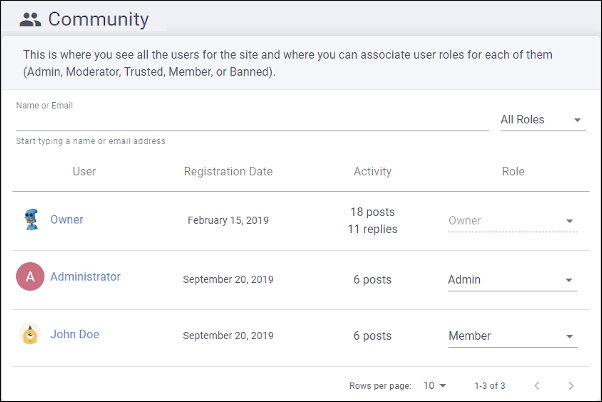Go to previous page arrow
Image resolution: width=602 pixels, height=402 pixels.
click(537, 385)
